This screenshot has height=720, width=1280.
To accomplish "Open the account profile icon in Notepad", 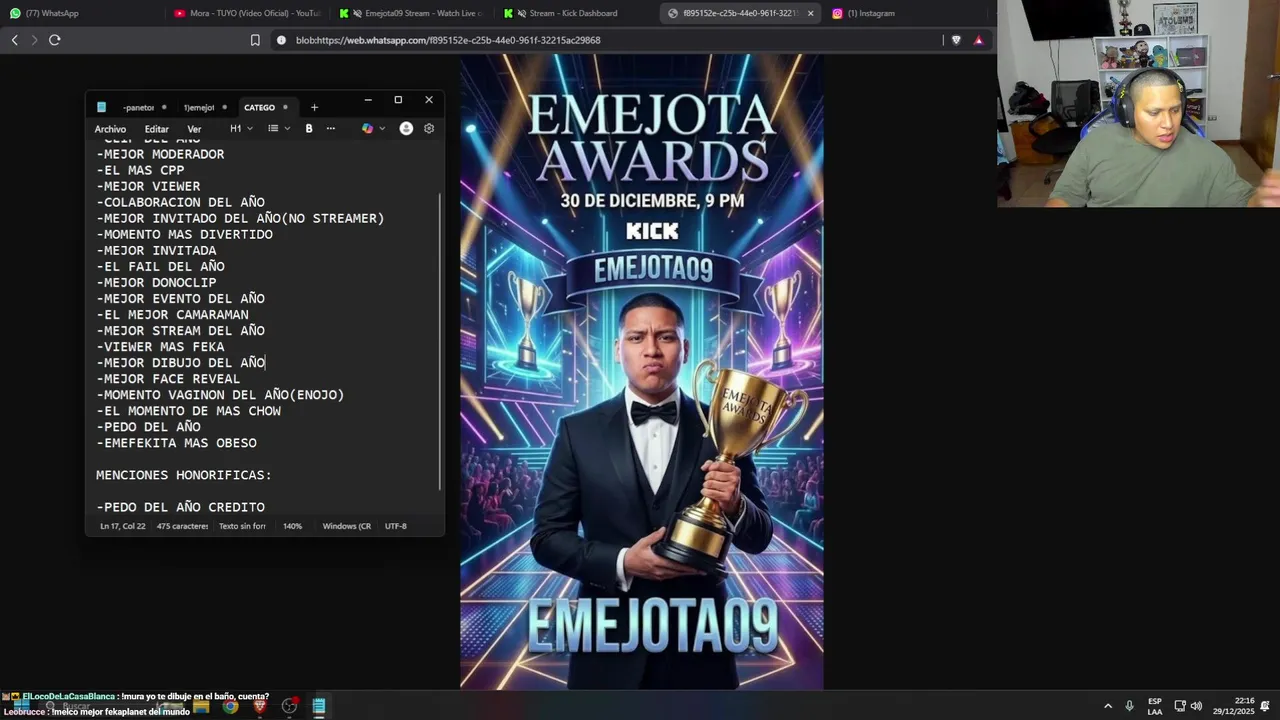I will pos(406,128).
